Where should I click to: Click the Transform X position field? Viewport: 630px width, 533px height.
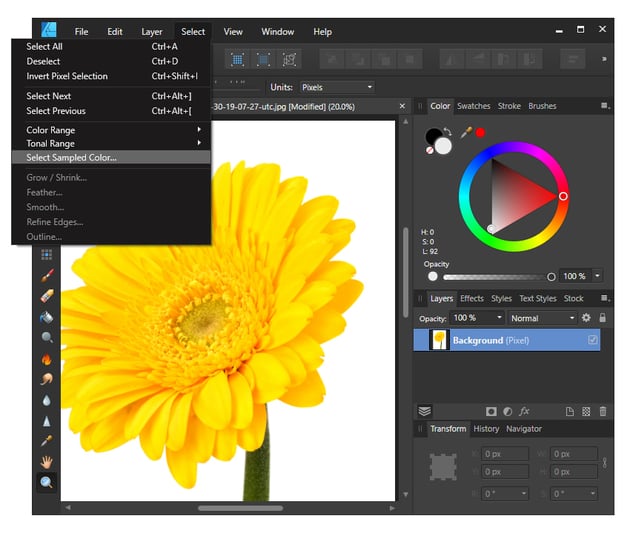pos(506,454)
